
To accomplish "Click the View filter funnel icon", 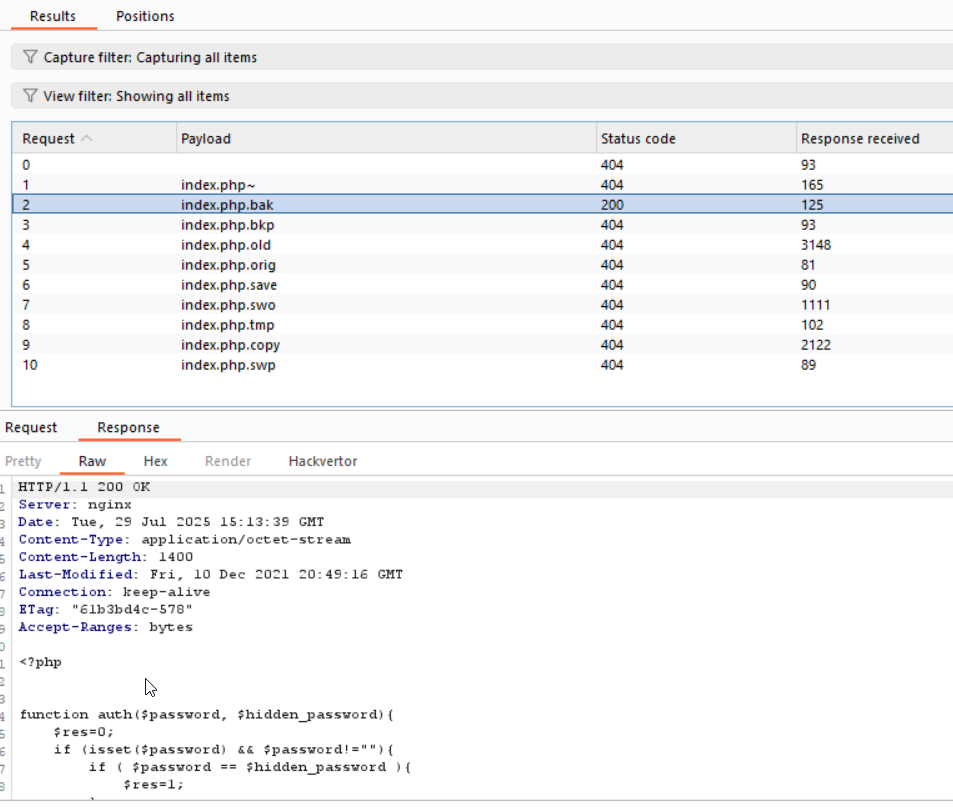I will pos(30,97).
